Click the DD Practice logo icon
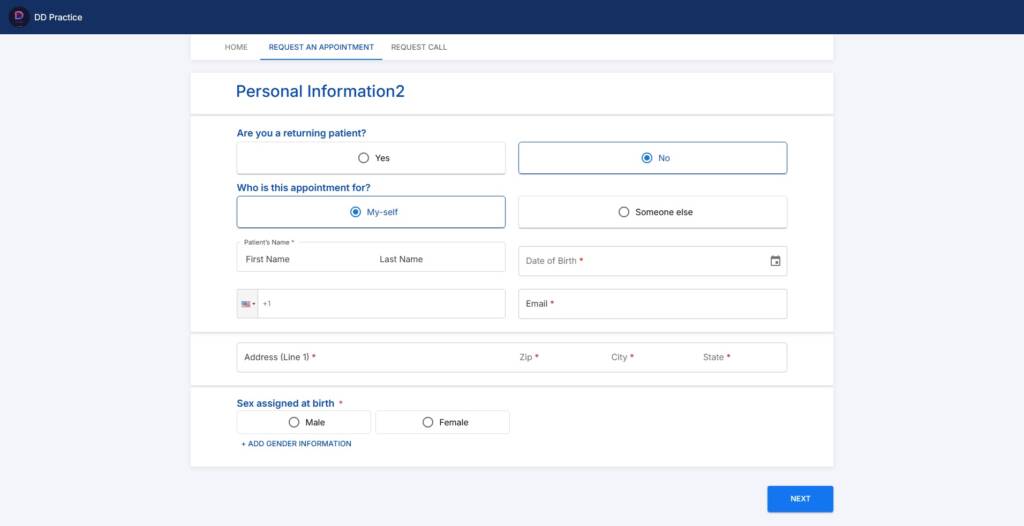The width and height of the screenshot is (1024, 526). tap(18, 17)
